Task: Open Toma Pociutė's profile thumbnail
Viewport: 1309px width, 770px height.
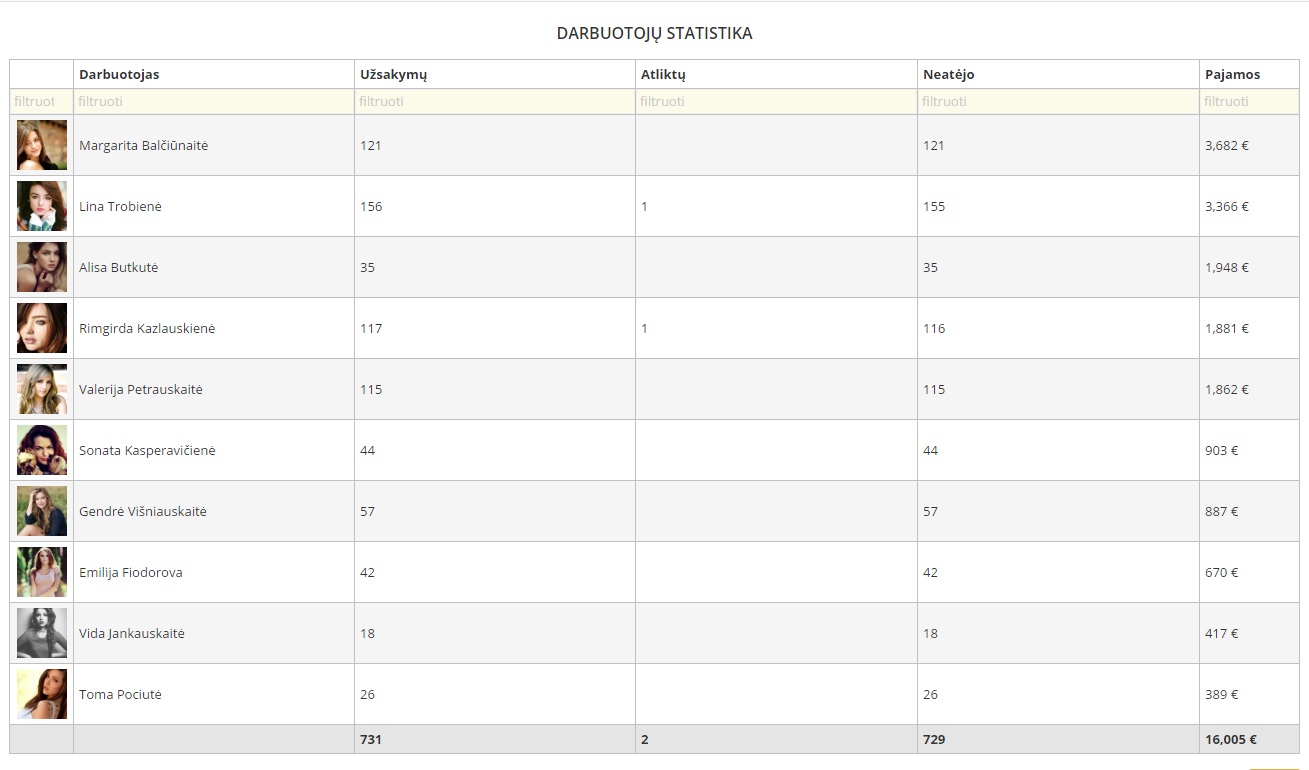Action: pyautogui.click(x=42, y=694)
